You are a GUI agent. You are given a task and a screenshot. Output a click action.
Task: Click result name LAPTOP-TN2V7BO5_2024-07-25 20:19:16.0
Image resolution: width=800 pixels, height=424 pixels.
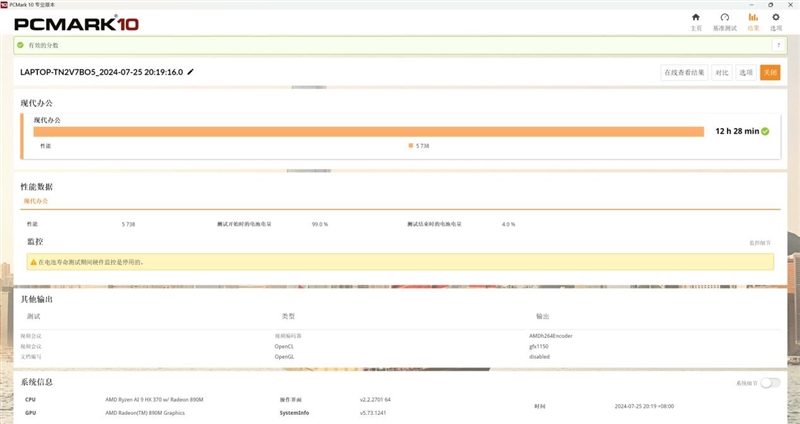[x=102, y=72]
